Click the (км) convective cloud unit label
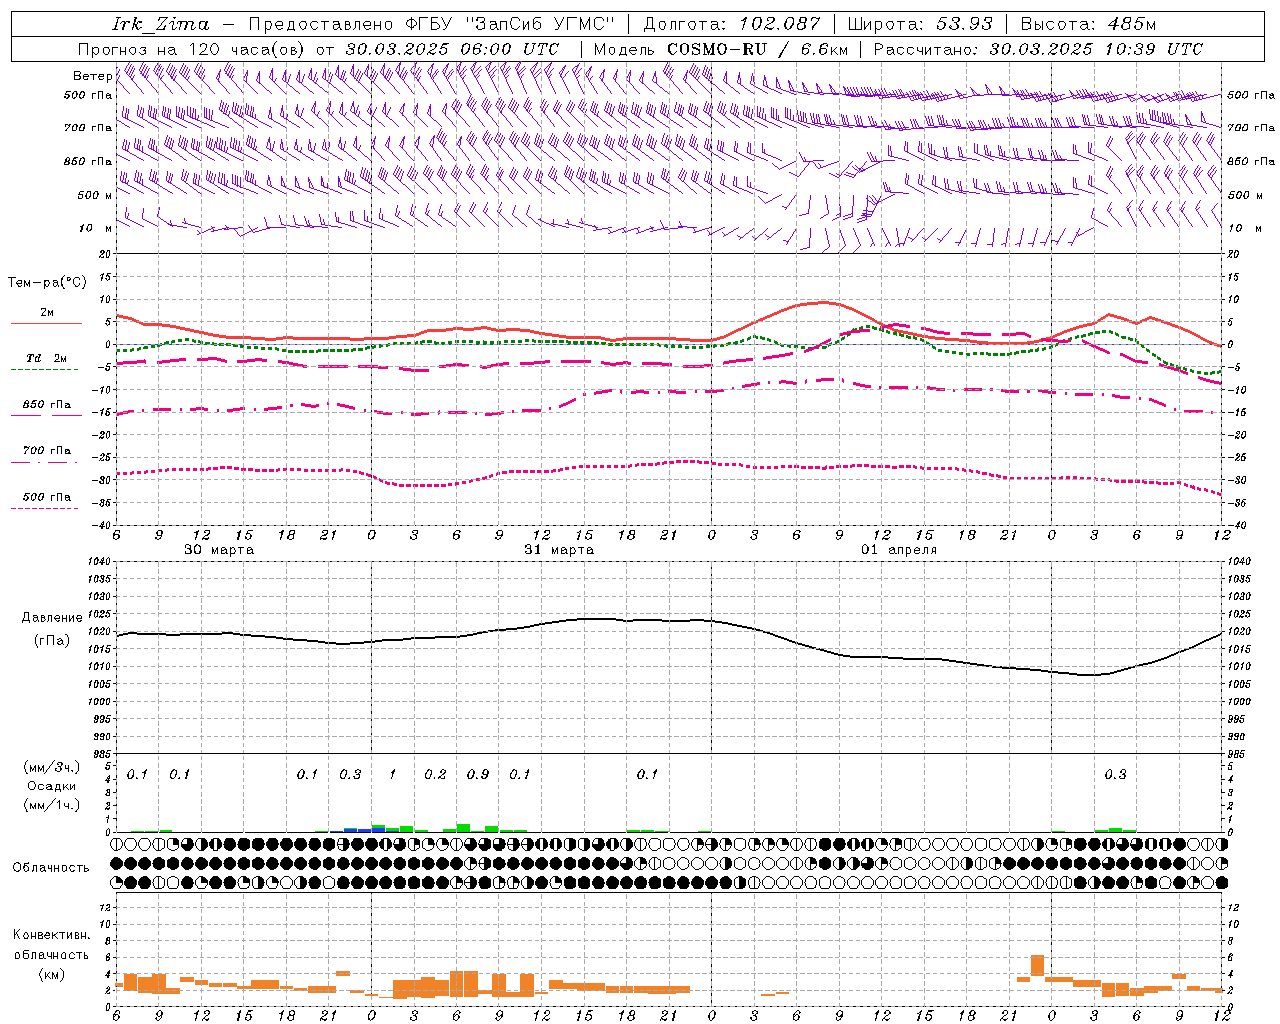 [x=52, y=974]
